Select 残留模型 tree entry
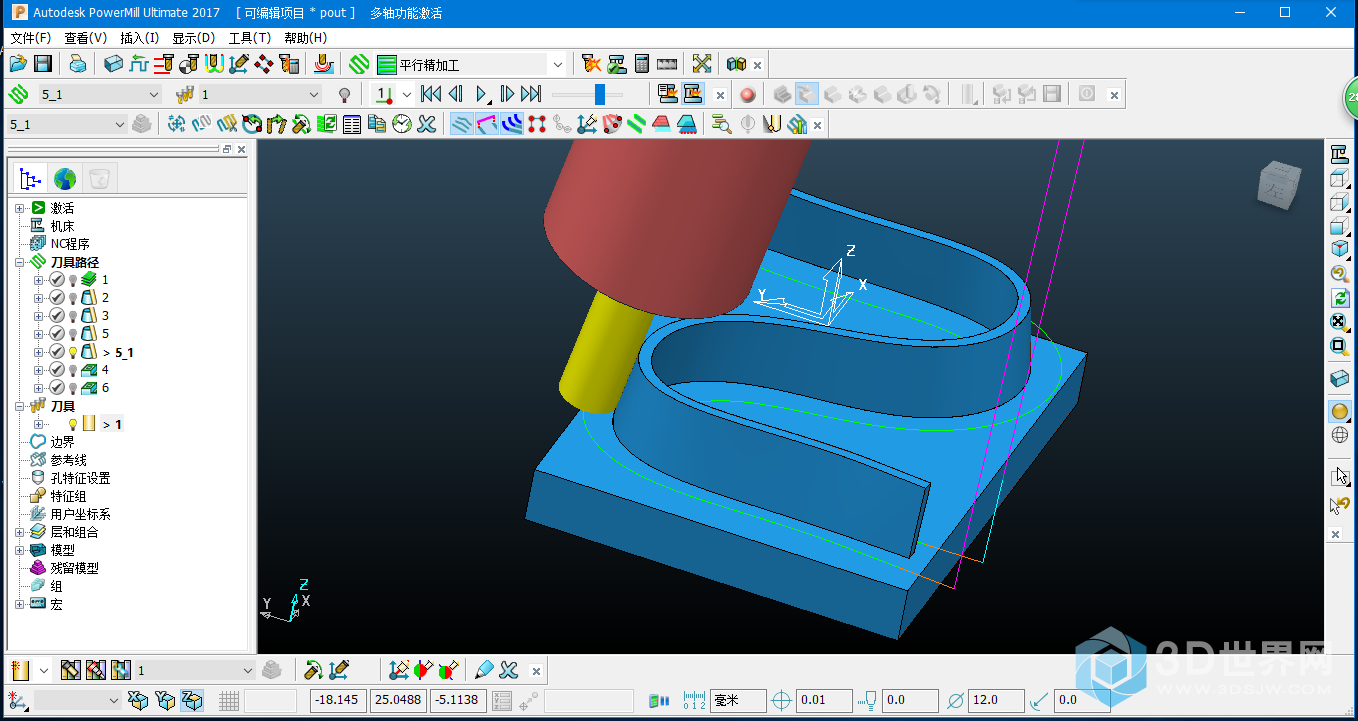1358x721 pixels. point(75,568)
